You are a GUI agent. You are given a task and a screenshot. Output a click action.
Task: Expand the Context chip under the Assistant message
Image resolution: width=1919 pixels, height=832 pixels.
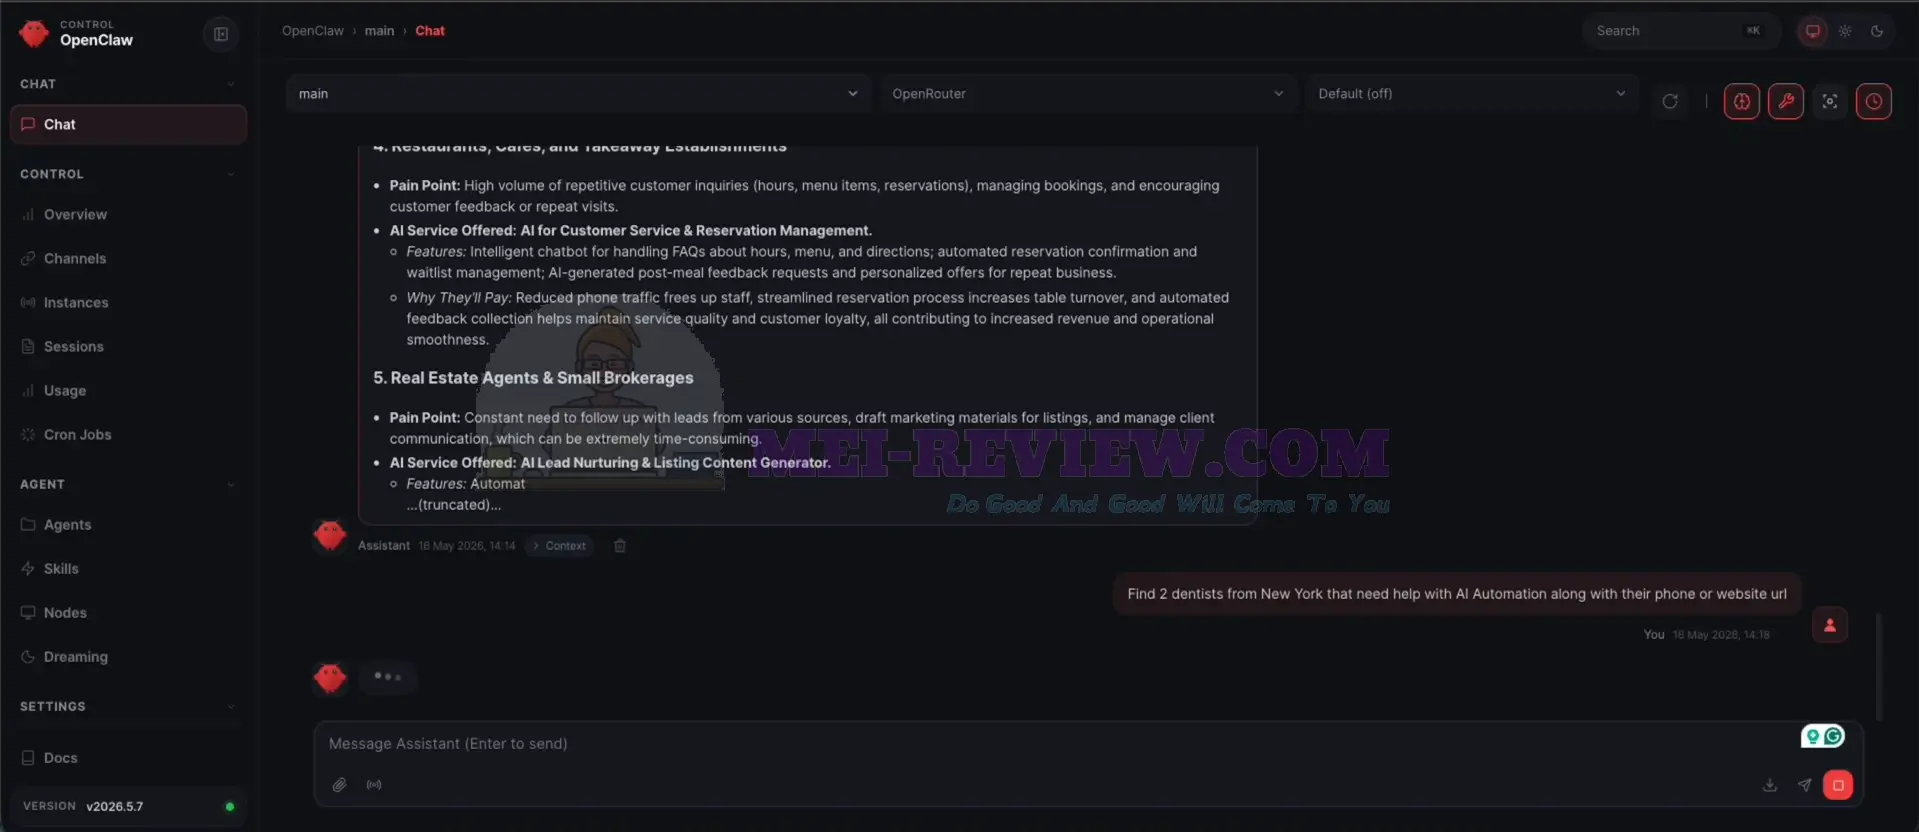(x=560, y=546)
